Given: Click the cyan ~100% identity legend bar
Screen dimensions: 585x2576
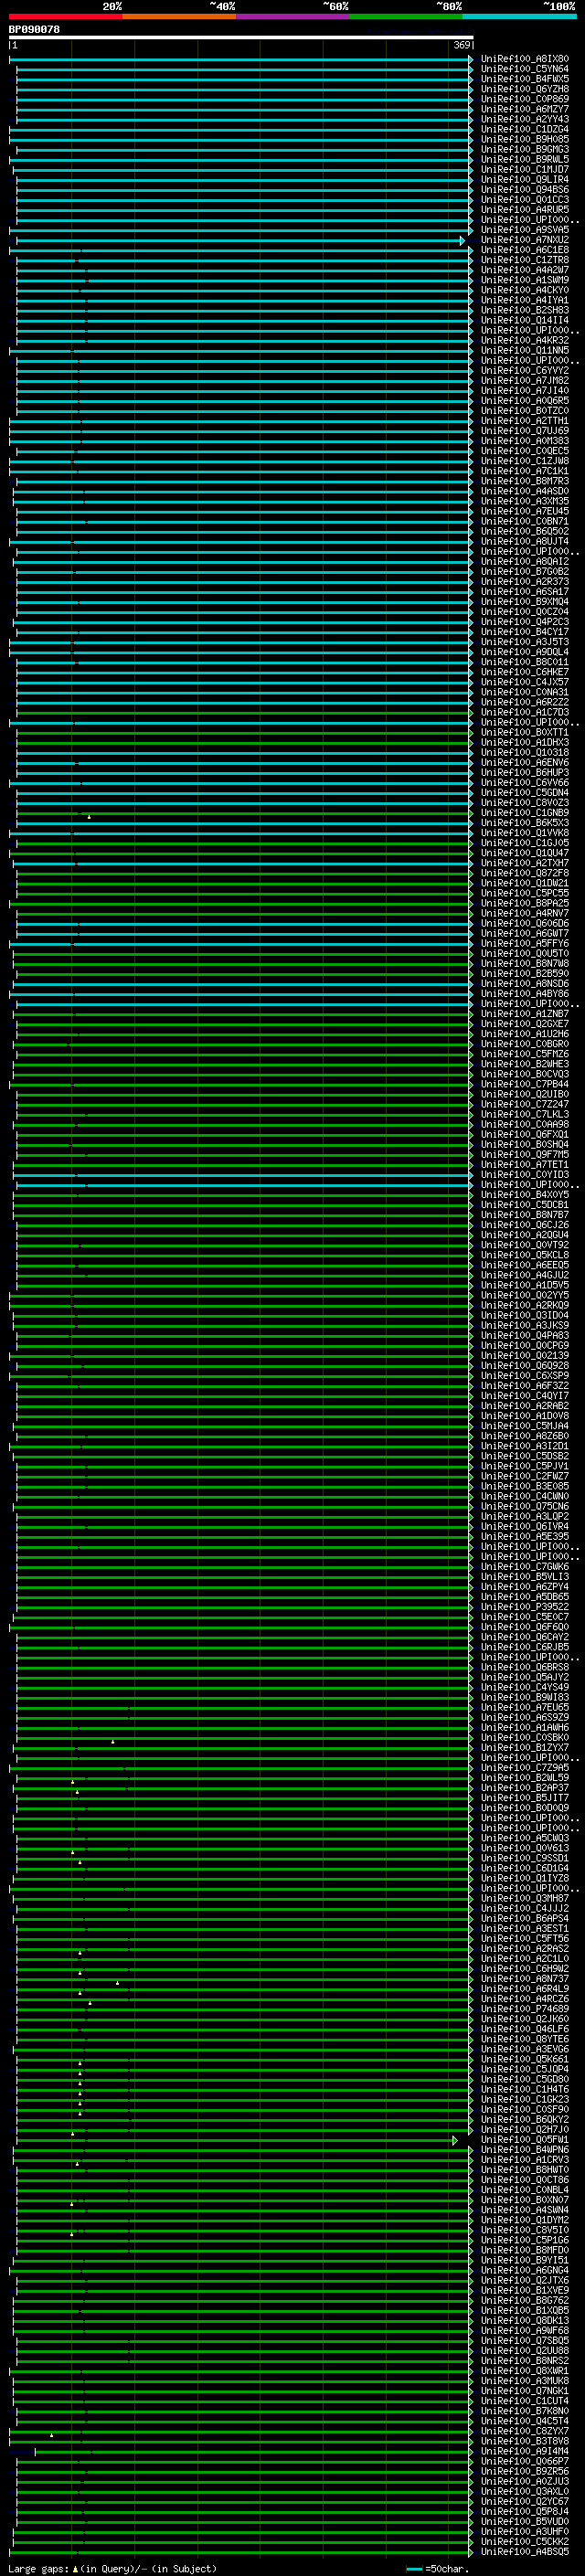Looking at the screenshot, I should pyautogui.click(x=519, y=16).
